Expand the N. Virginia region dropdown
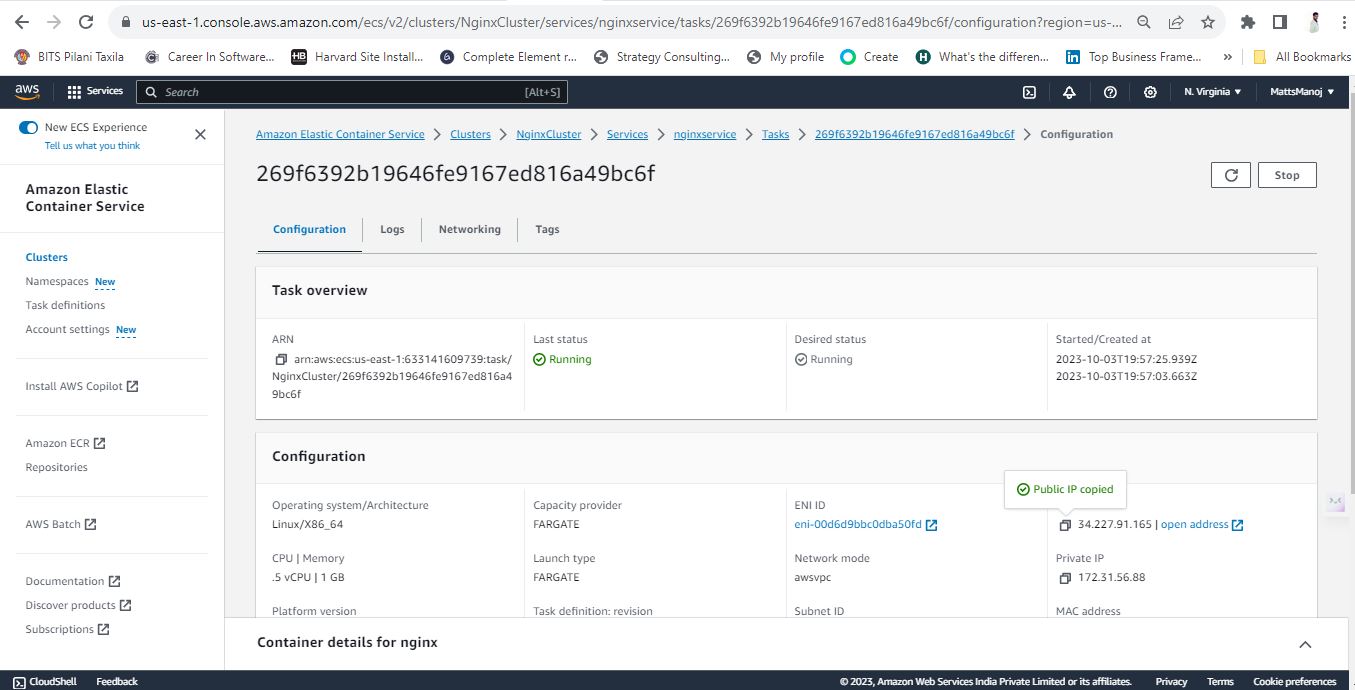Screen dimensions: 1355x690 (1213, 92)
